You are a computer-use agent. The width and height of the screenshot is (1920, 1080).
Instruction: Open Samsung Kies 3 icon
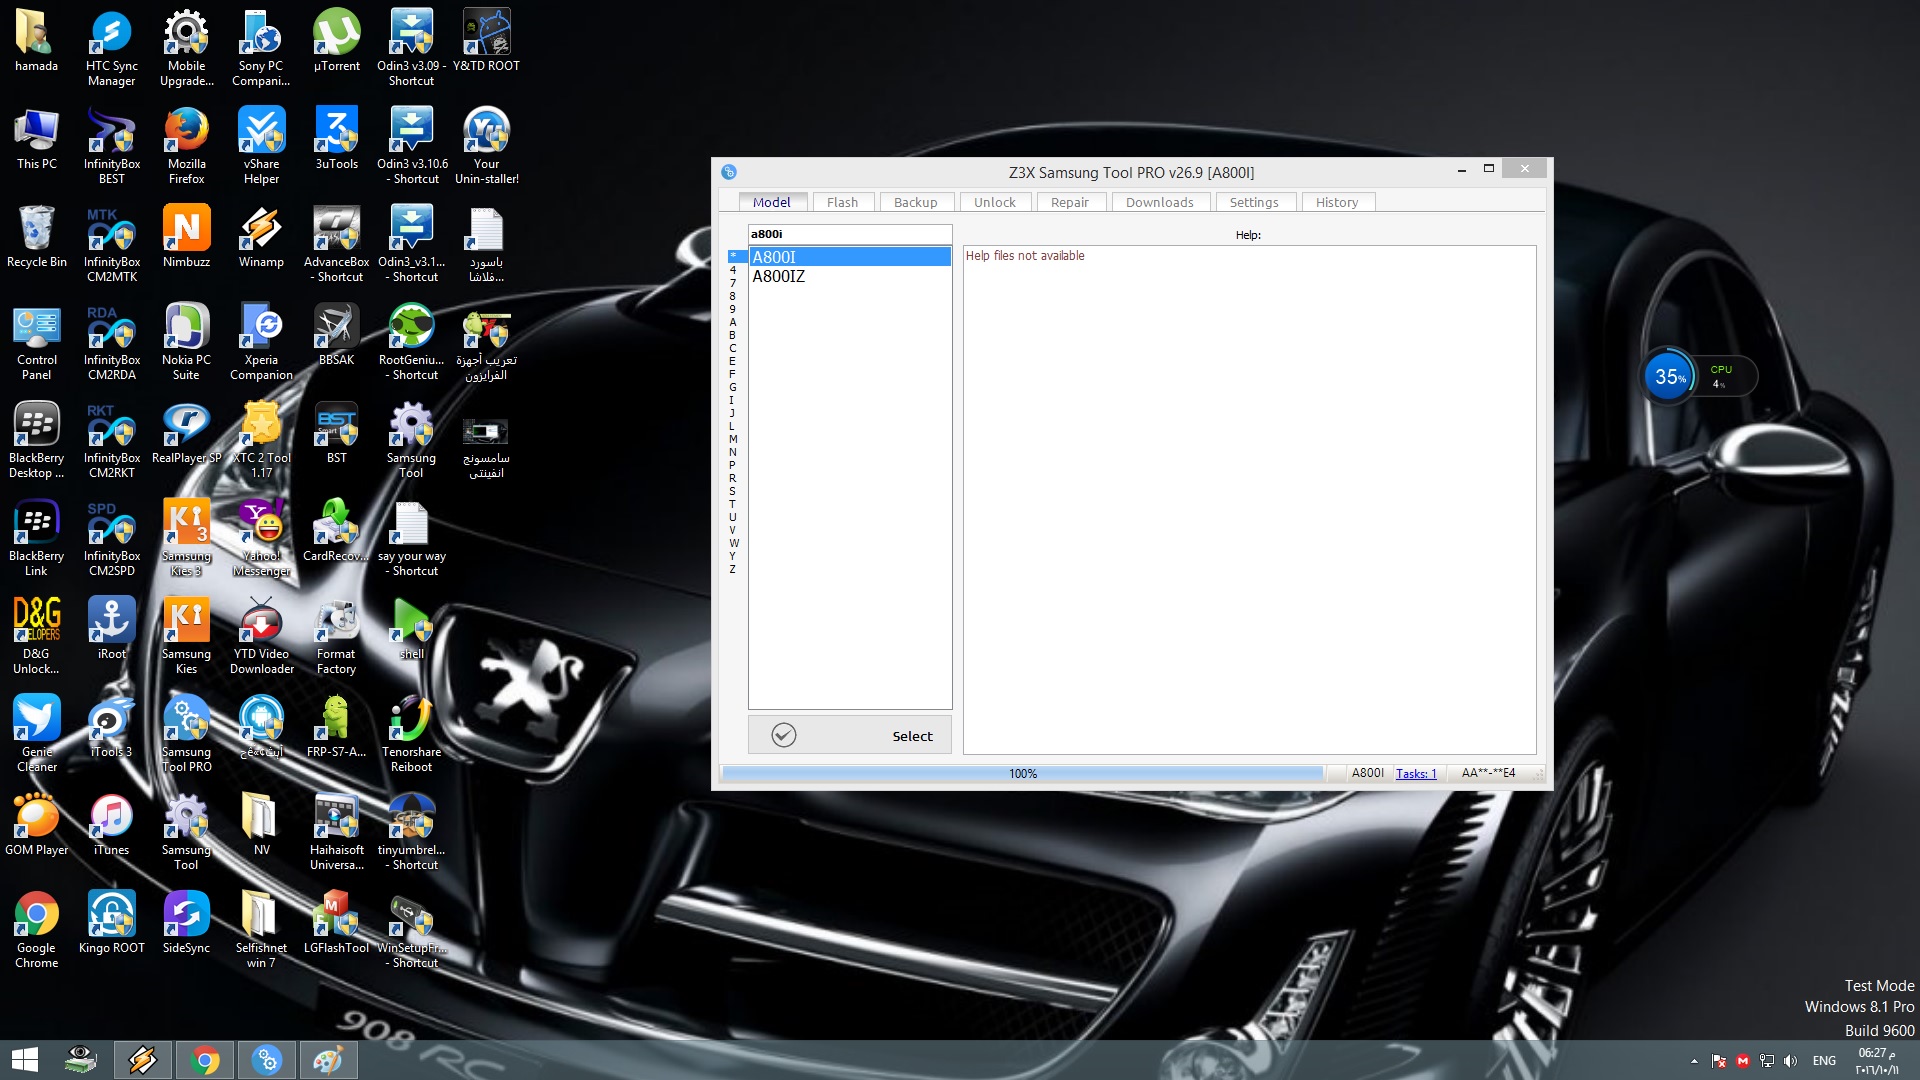point(186,538)
